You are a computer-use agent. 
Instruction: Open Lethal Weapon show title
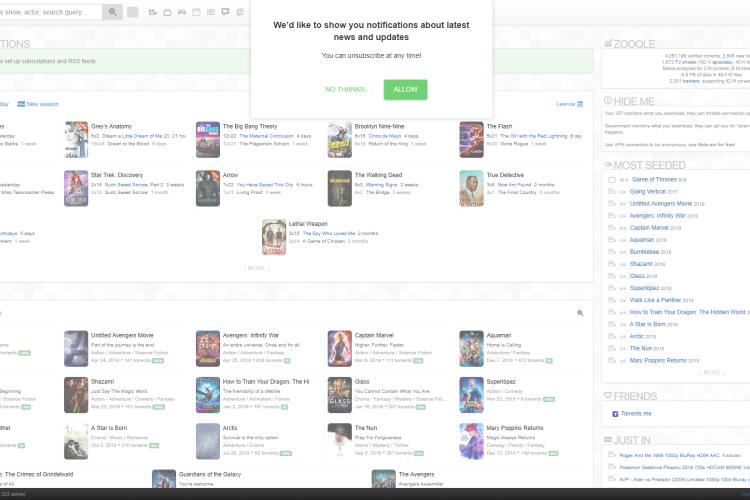(x=308, y=223)
